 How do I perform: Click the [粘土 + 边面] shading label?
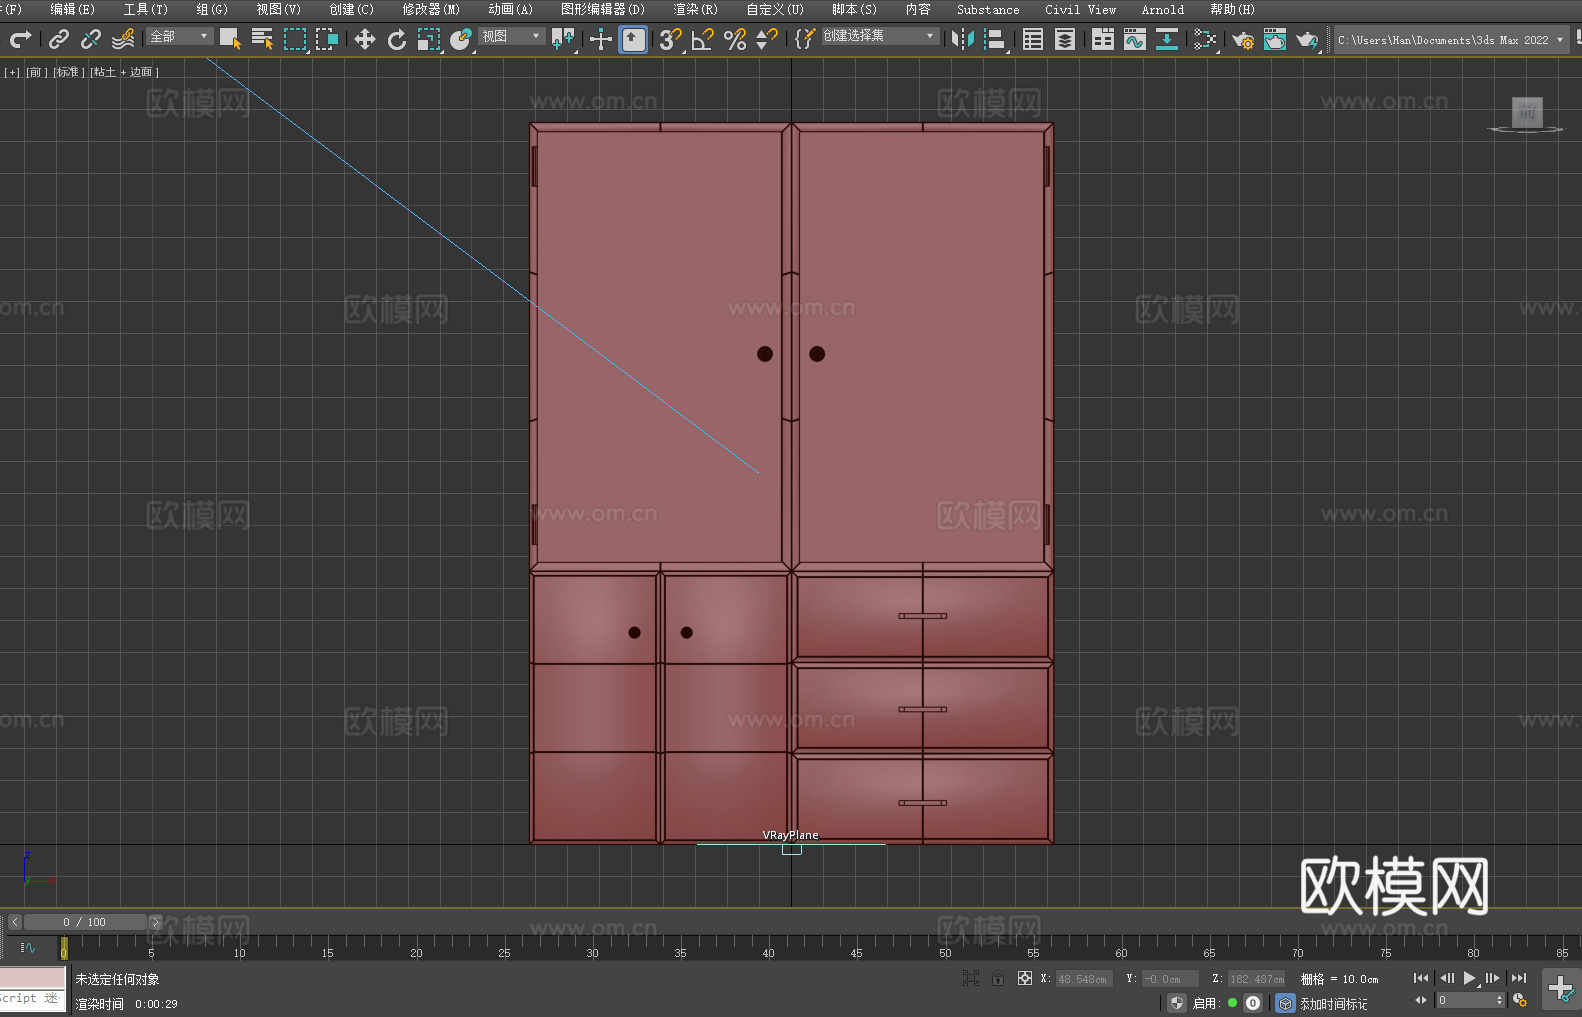[125, 72]
